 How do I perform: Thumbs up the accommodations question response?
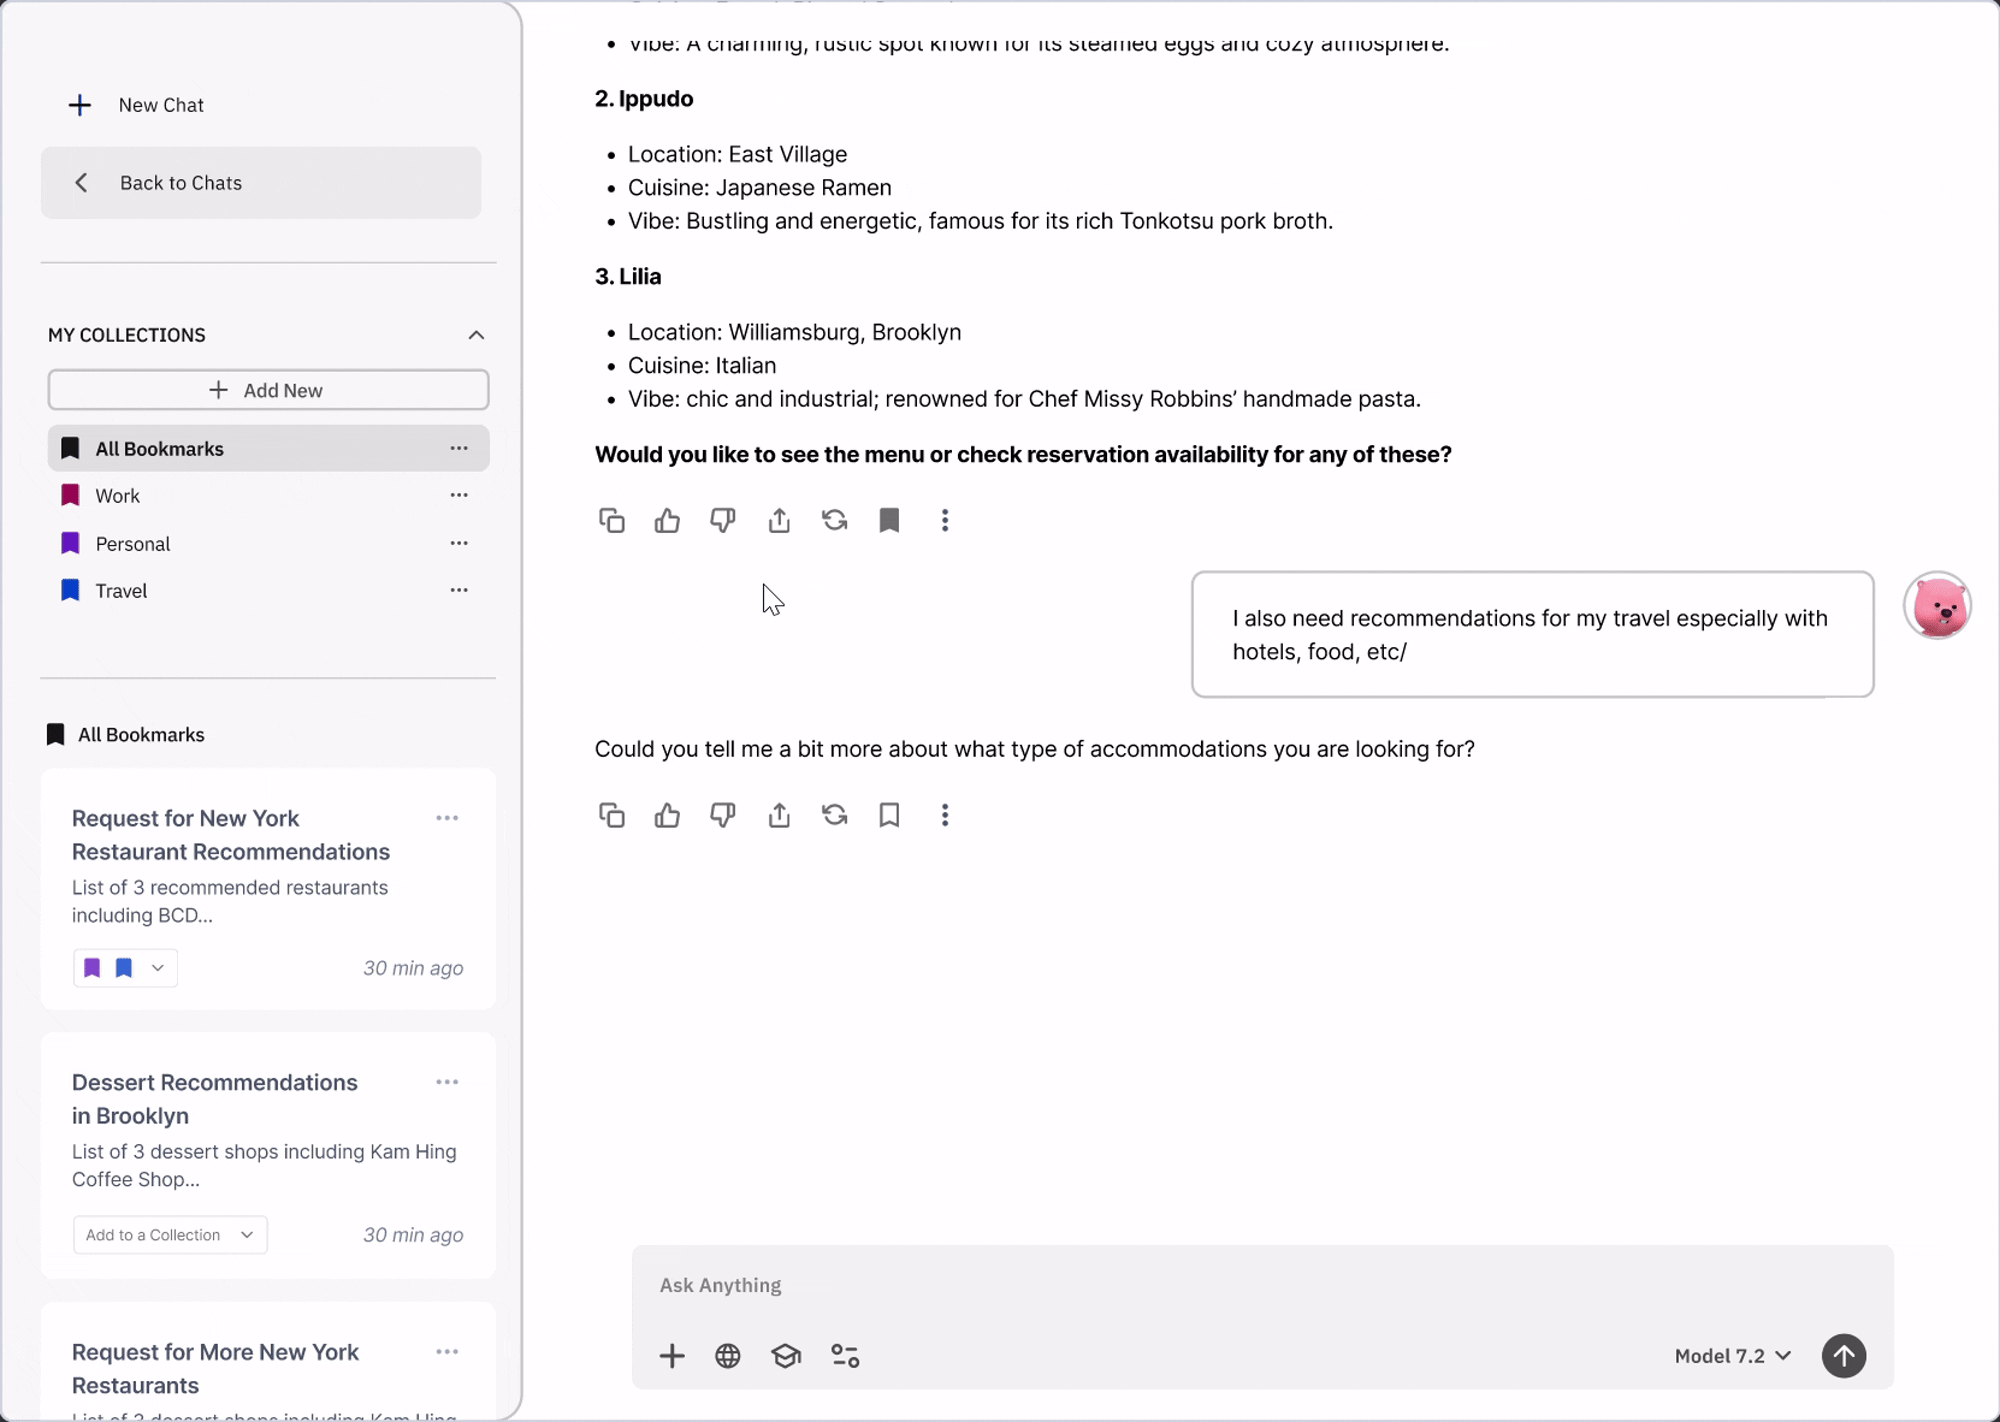click(x=667, y=815)
